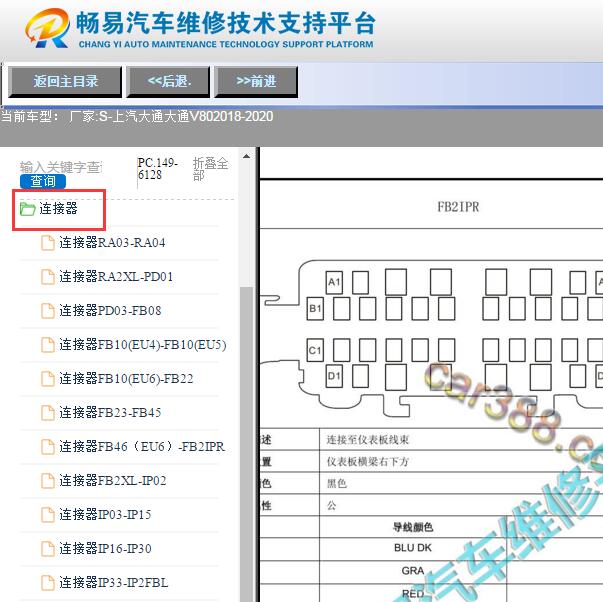Click the current vehicle model text line

click(137, 116)
